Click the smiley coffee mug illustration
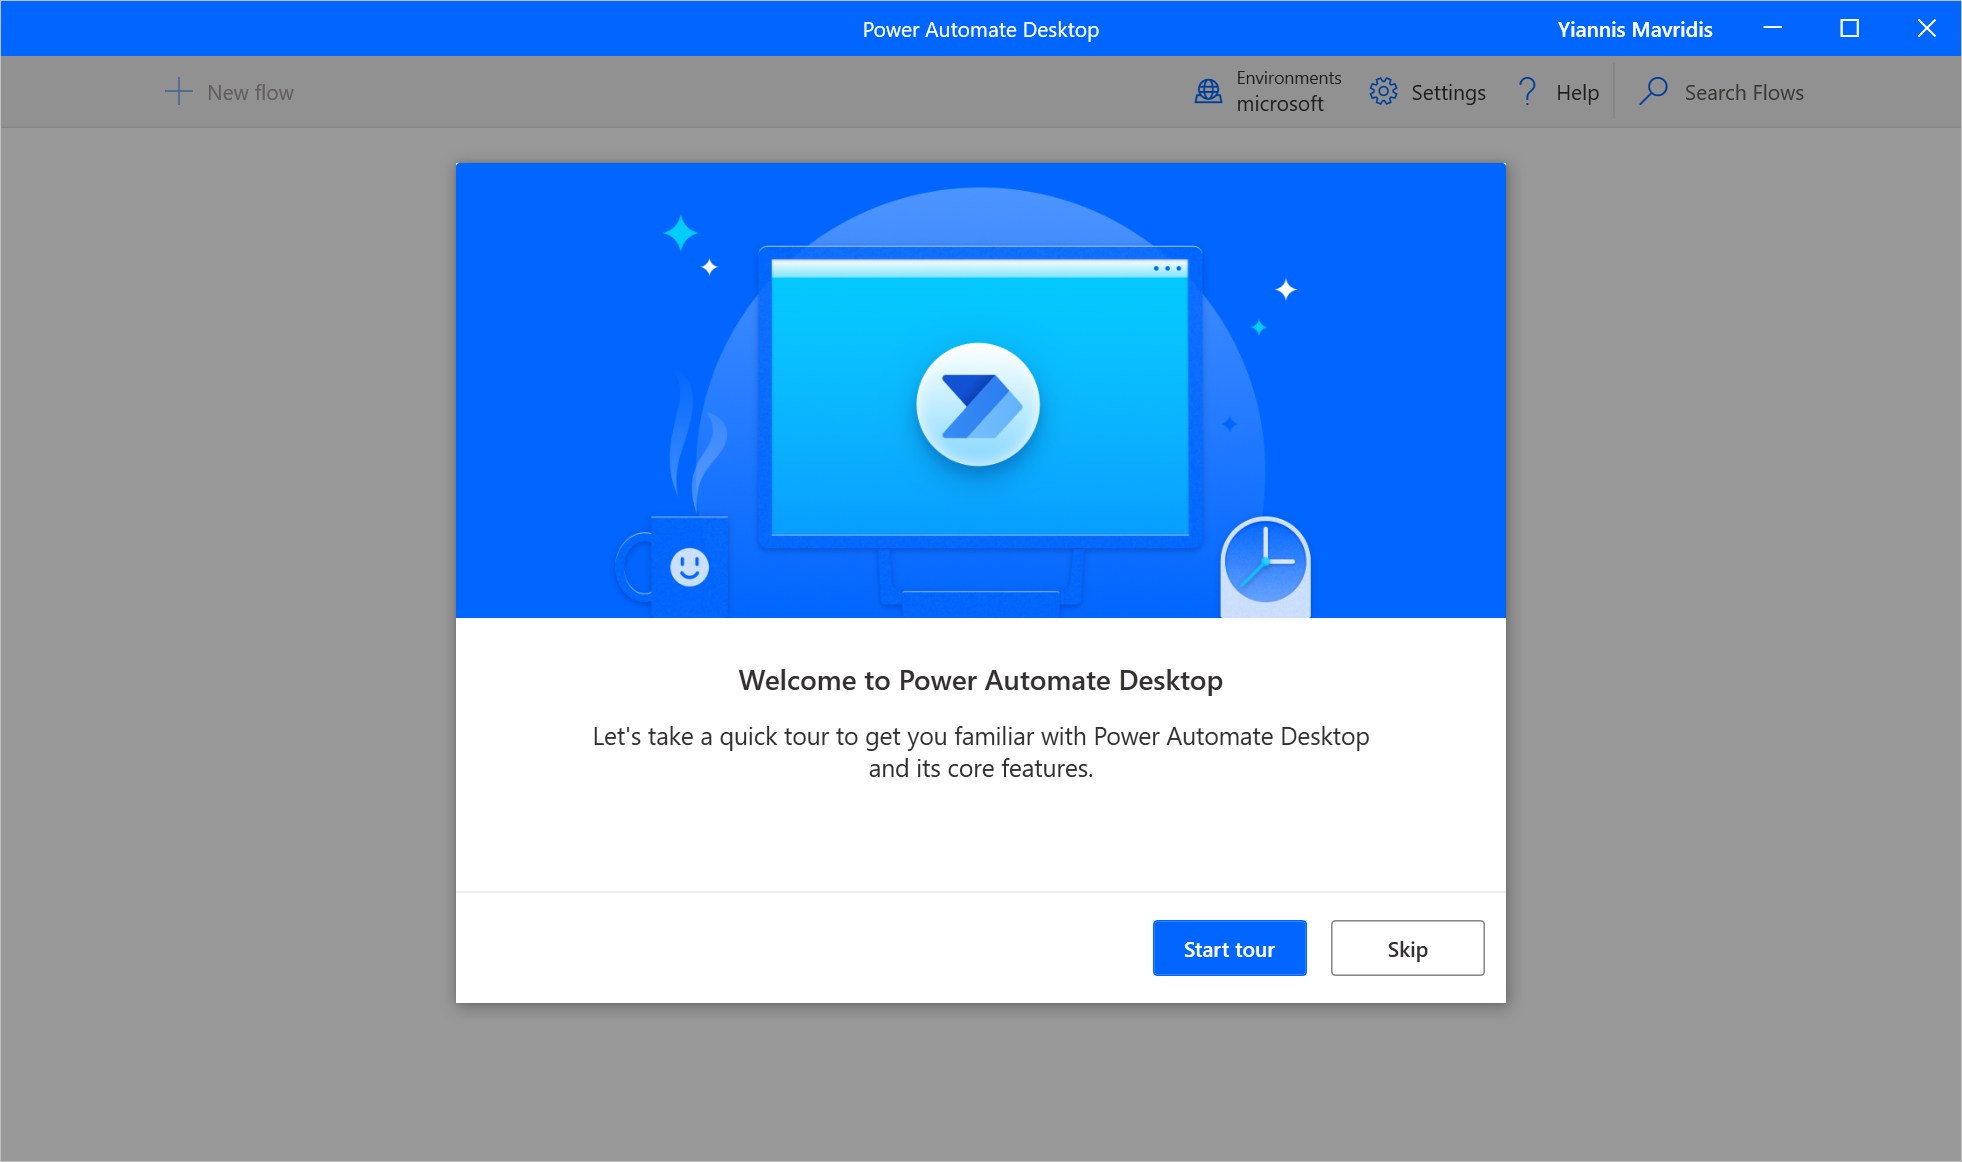Screen dimensions: 1962x1162 [x=688, y=567]
